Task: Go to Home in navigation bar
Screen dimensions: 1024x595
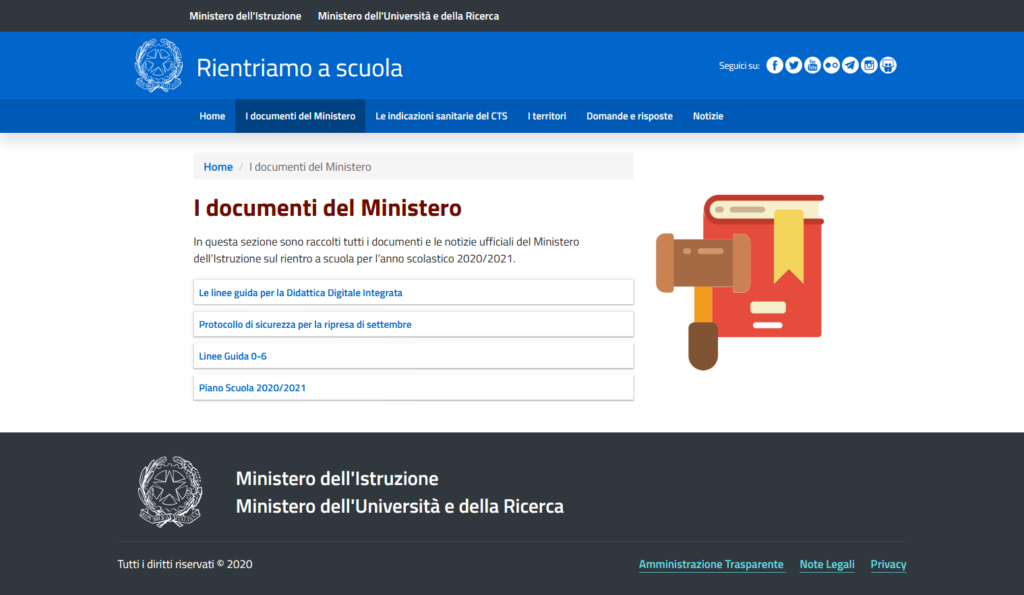Action: point(212,116)
